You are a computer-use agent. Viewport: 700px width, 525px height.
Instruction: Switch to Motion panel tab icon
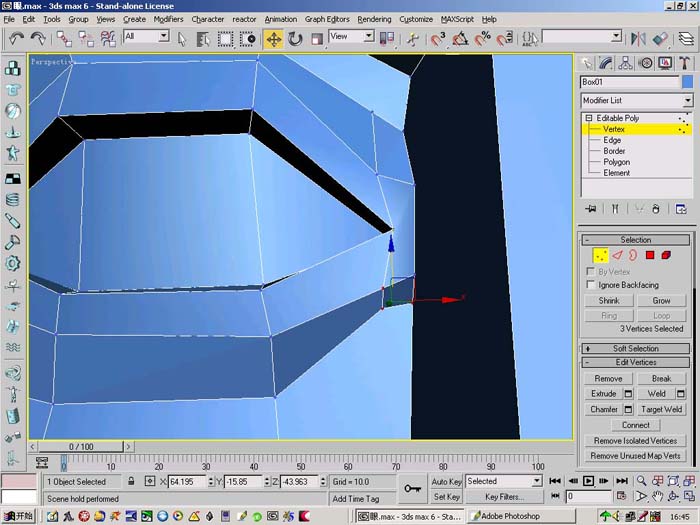[645, 63]
